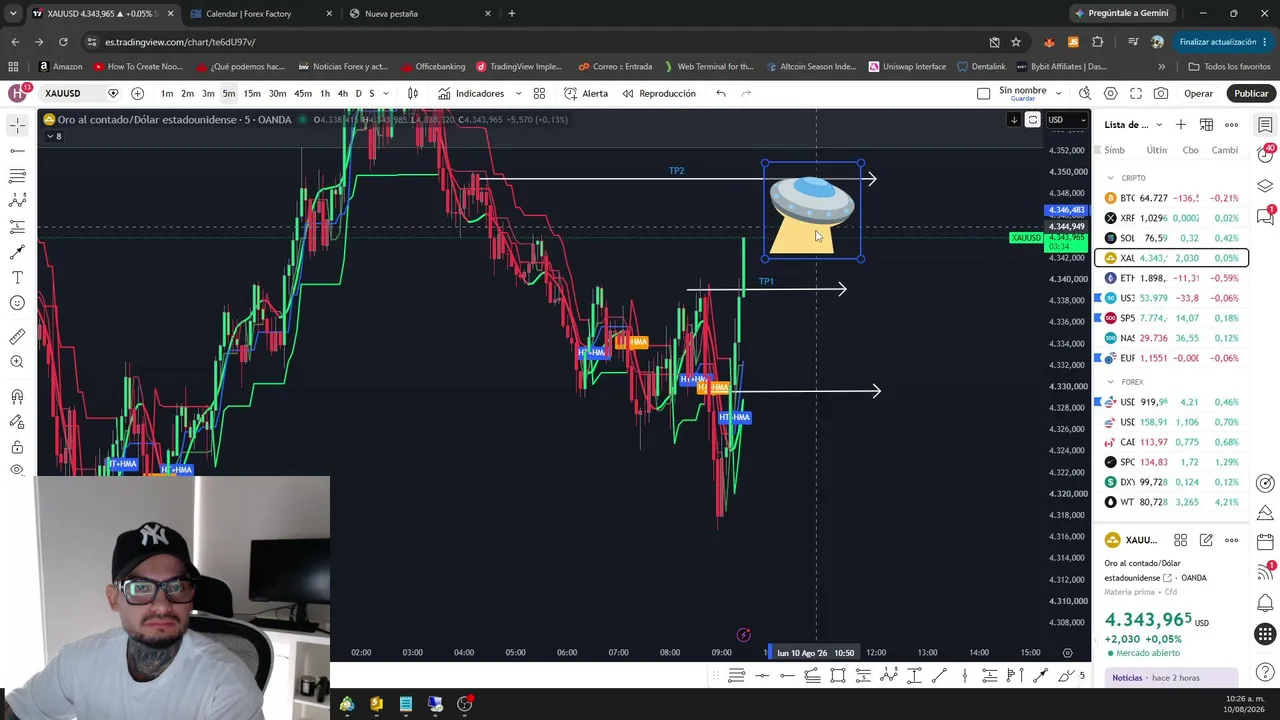This screenshot has width=1280, height=720.
Task: Open the Indicadores dialog
Action: coord(471,93)
